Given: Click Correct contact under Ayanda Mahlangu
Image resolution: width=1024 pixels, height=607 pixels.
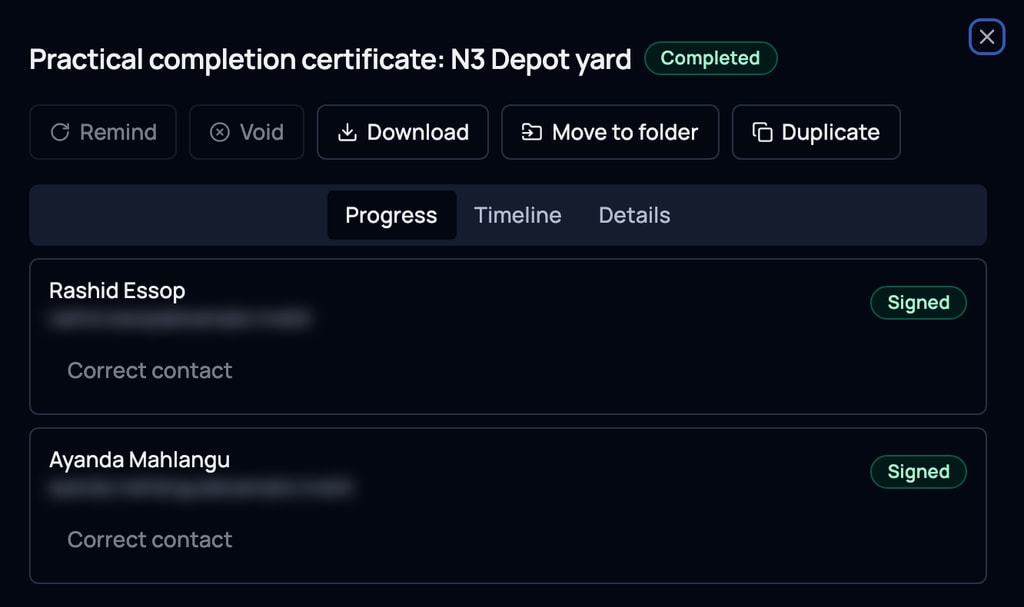Looking at the screenshot, I should point(150,540).
